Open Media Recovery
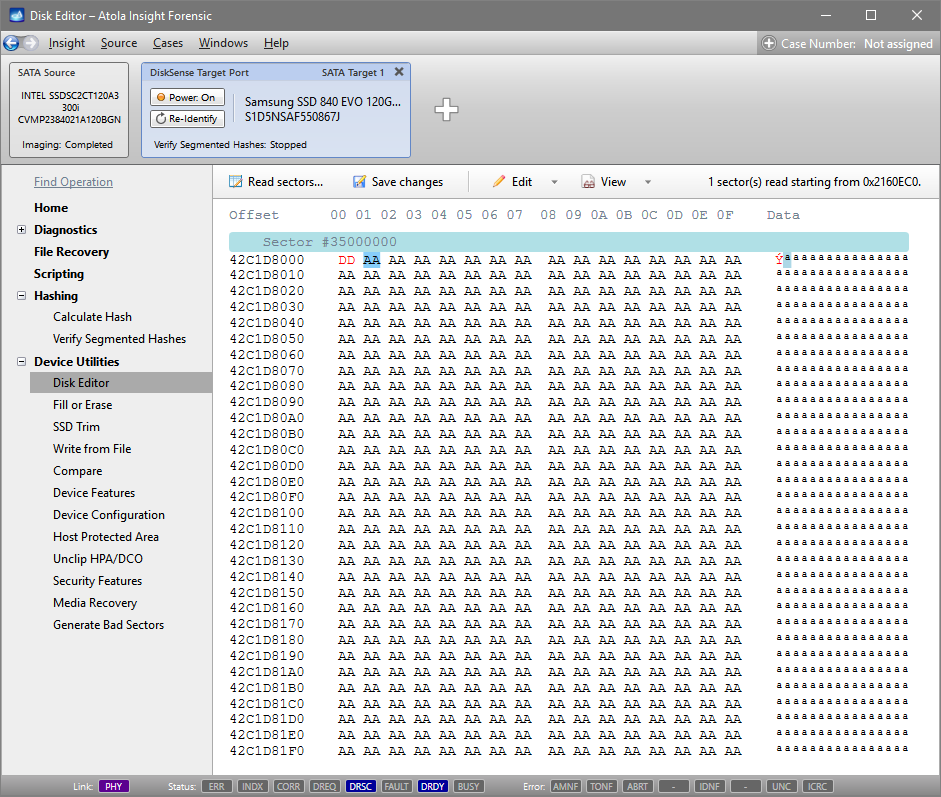This screenshot has height=797, width=941. (x=95, y=603)
